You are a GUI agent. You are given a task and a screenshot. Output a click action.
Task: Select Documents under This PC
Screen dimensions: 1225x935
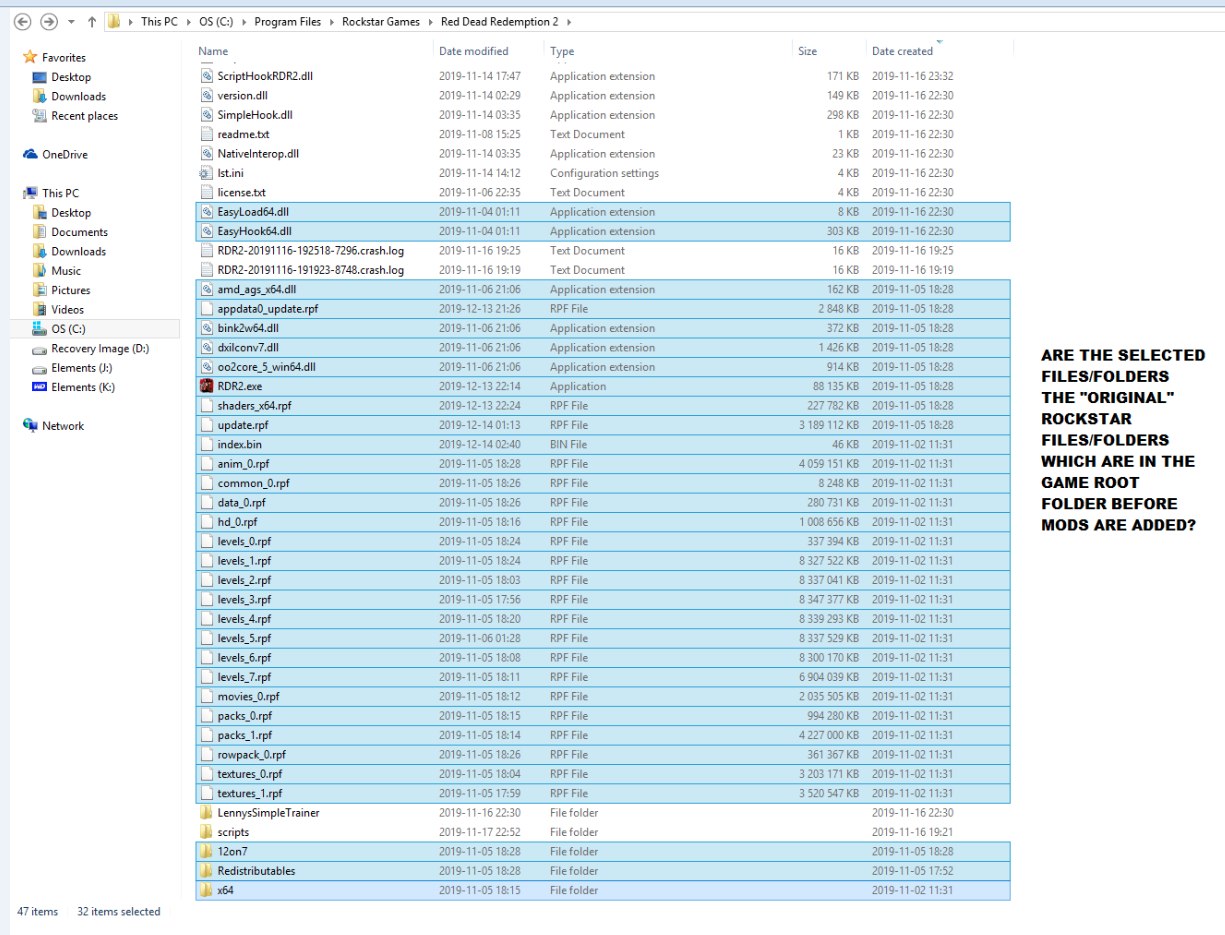coord(80,232)
